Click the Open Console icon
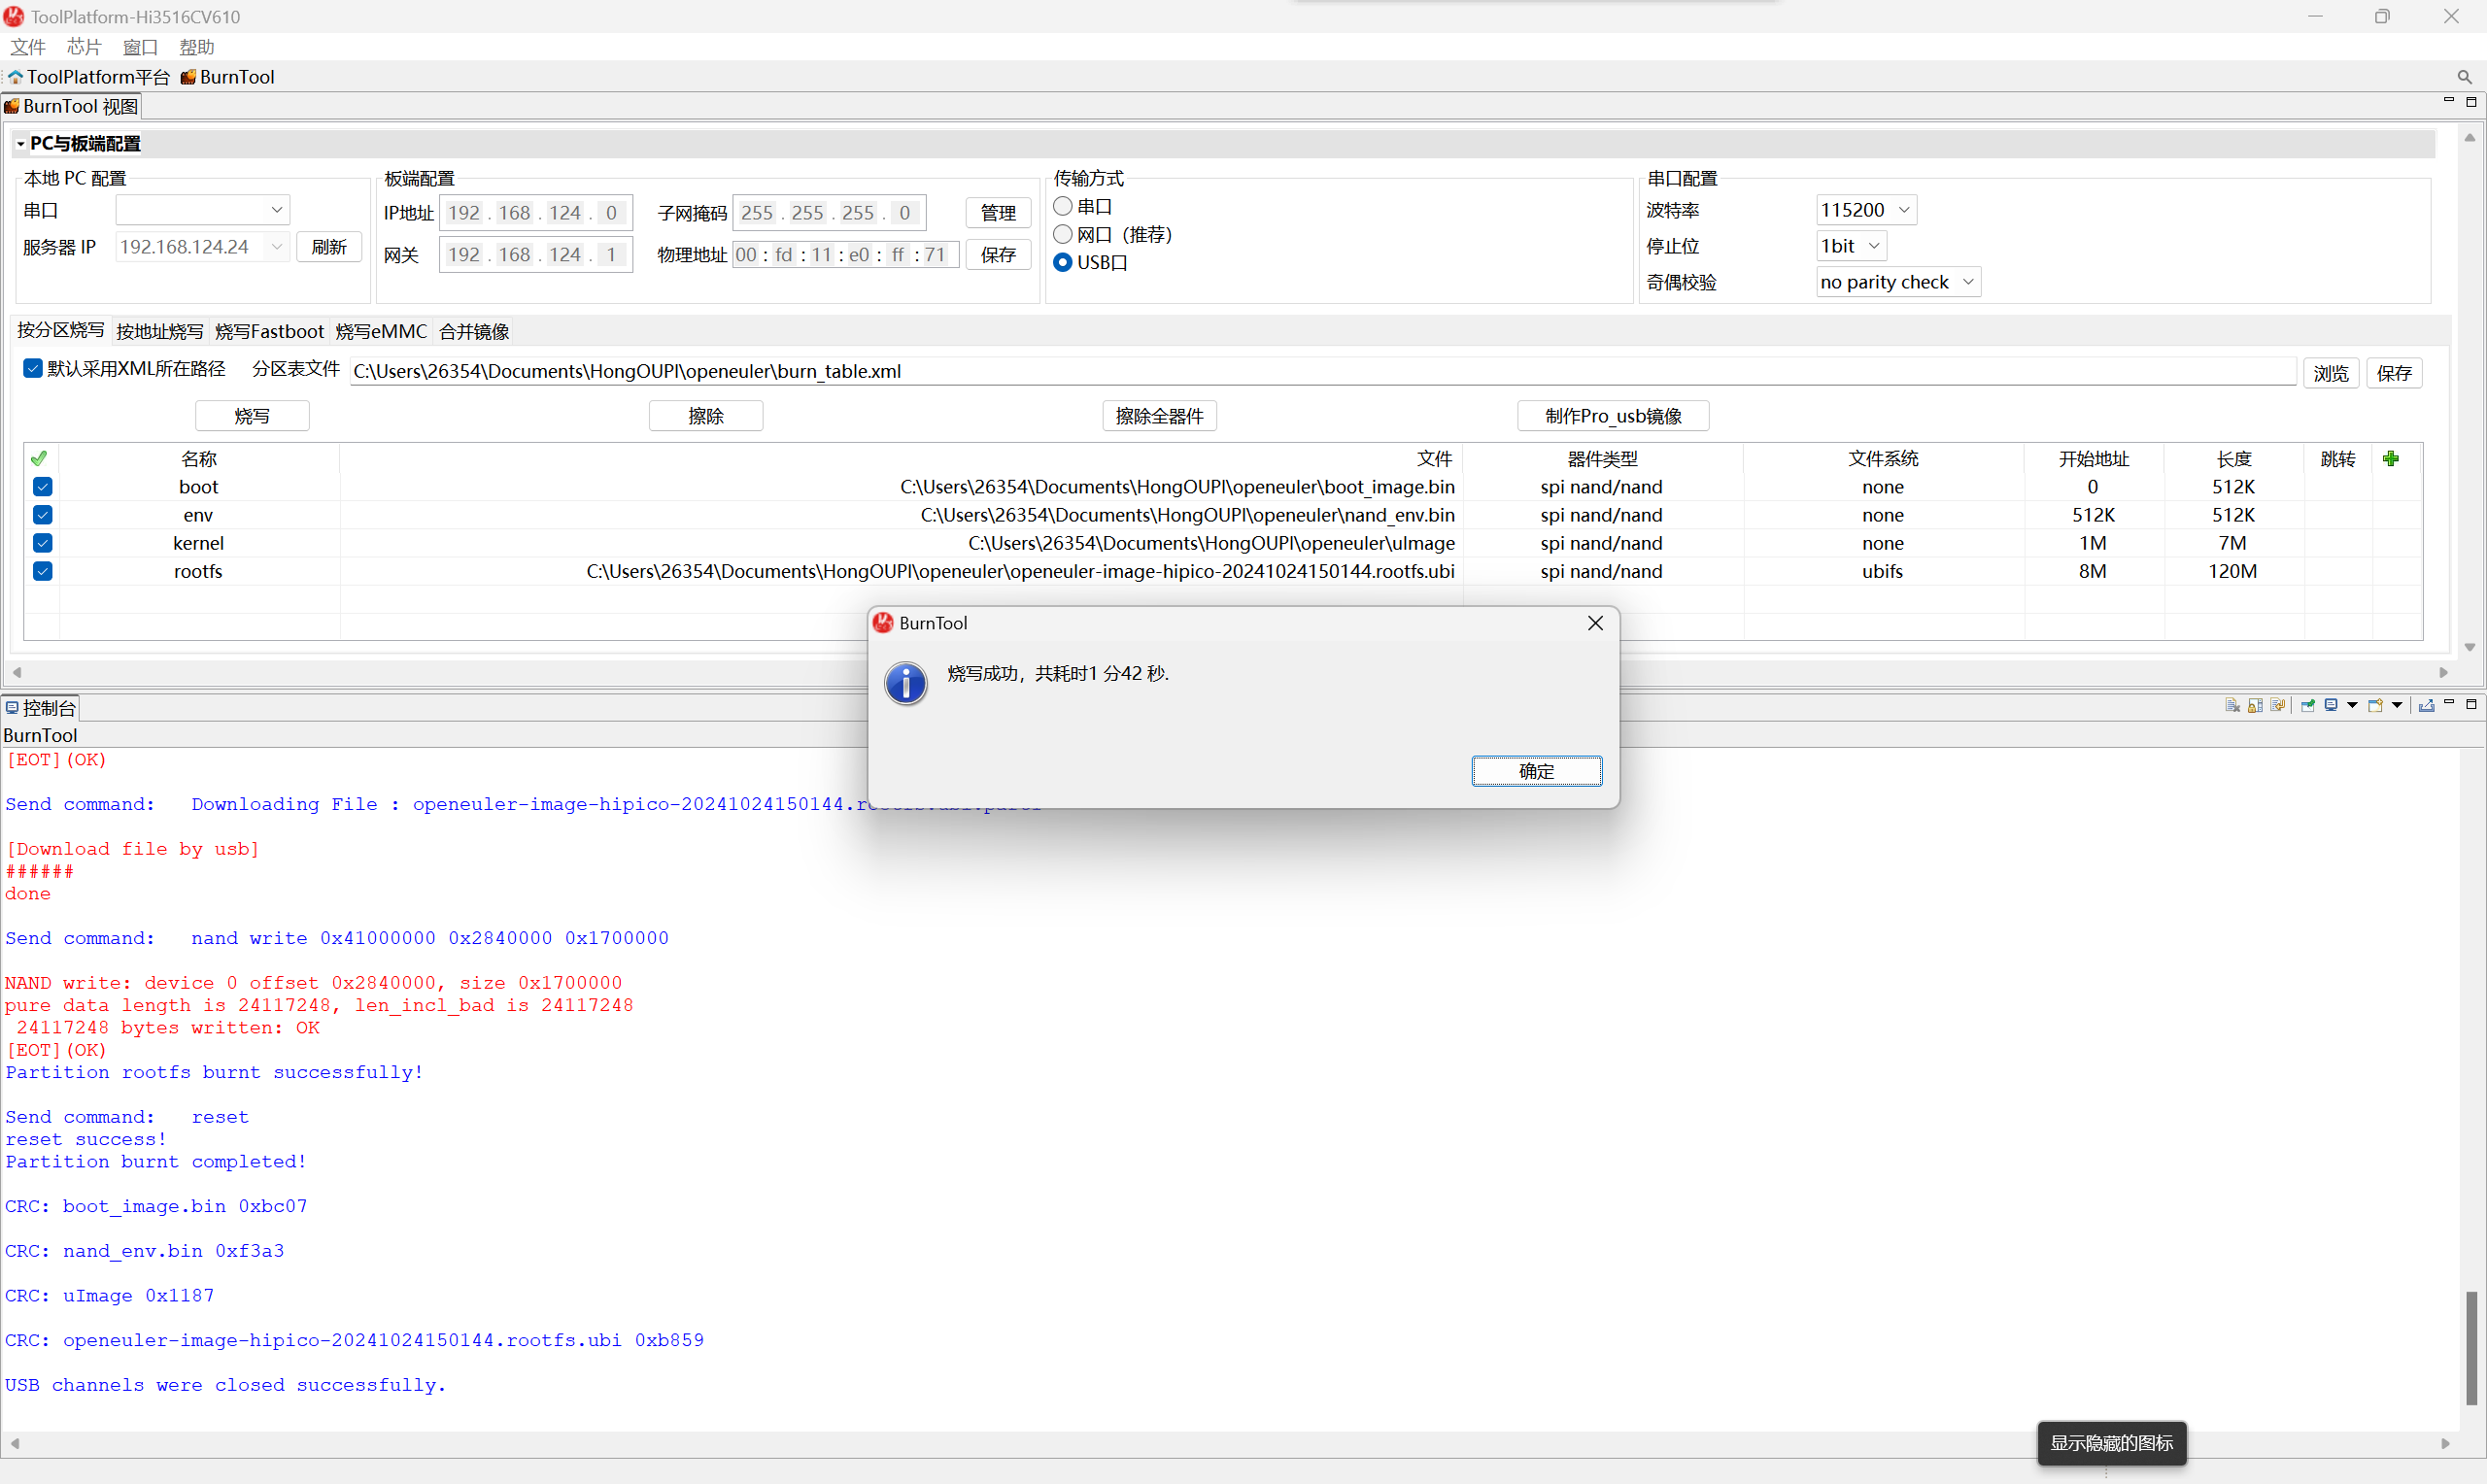2487x1484 pixels. (2376, 706)
